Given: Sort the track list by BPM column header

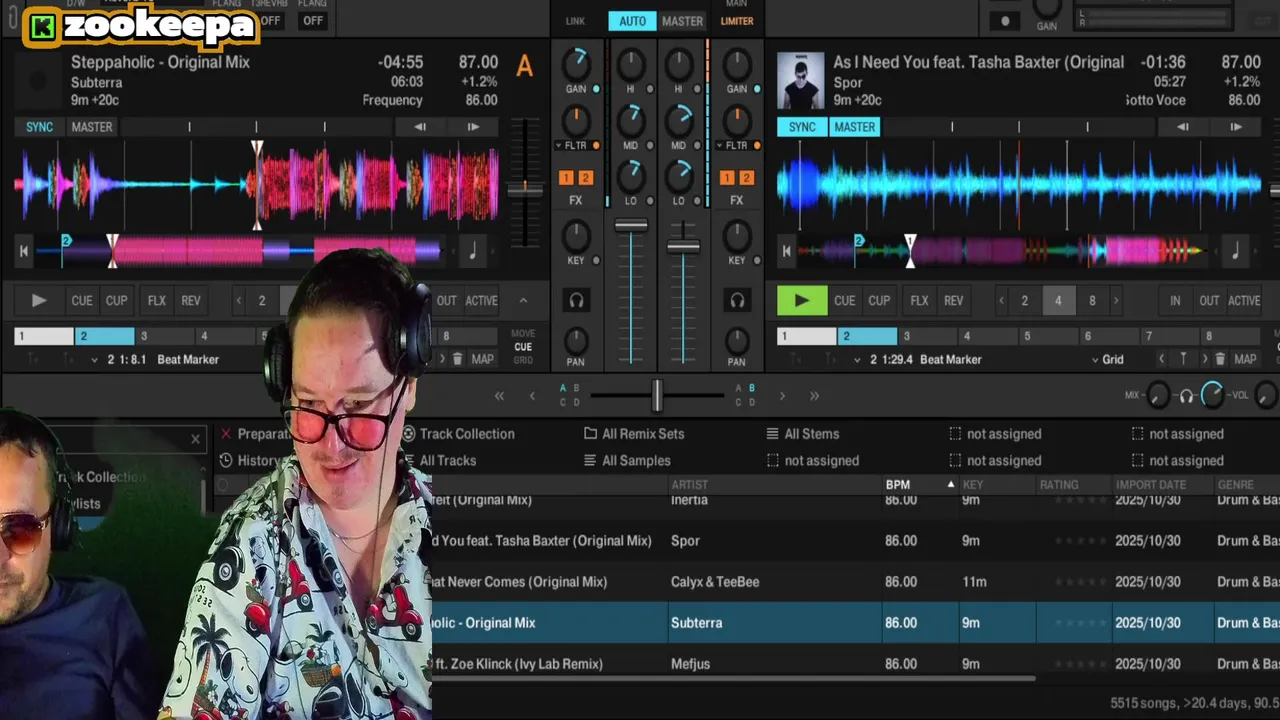Looking at the screenshot, I should pos(898,485).
